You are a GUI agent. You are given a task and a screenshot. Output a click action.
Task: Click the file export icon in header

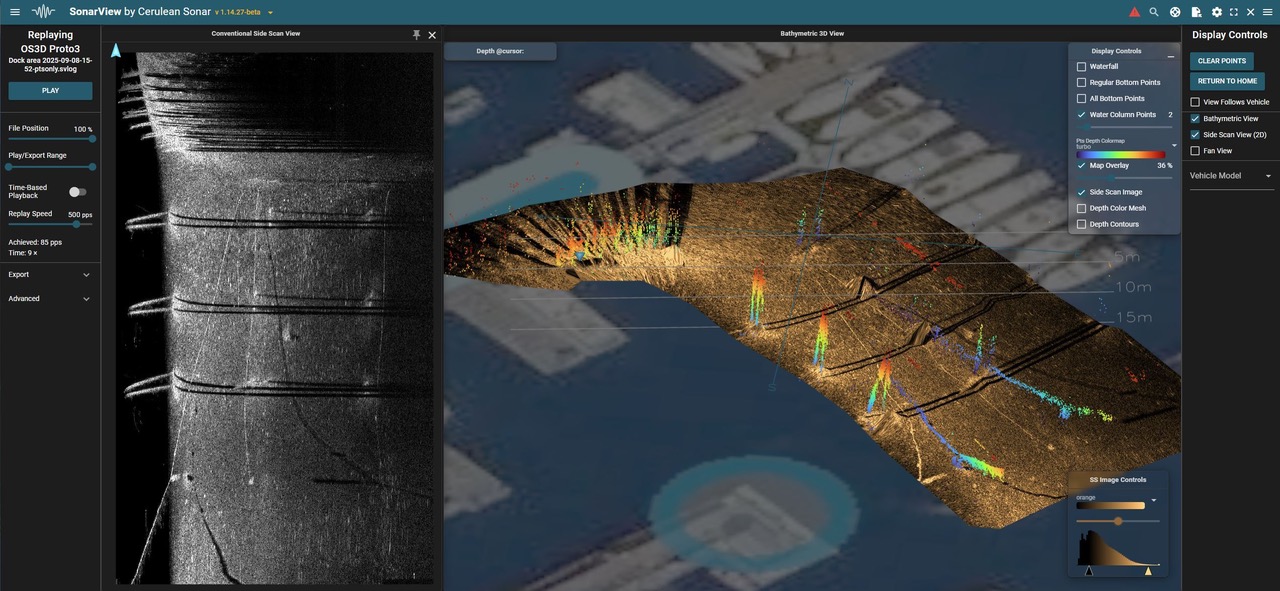click(1196, 12)
